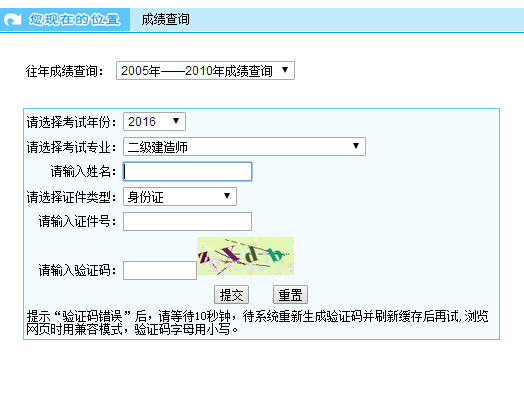This screenshot has height=417, width=524.
Task: Open the 二级建造师 exam major dropdown
Action: [x=244, y=146]
